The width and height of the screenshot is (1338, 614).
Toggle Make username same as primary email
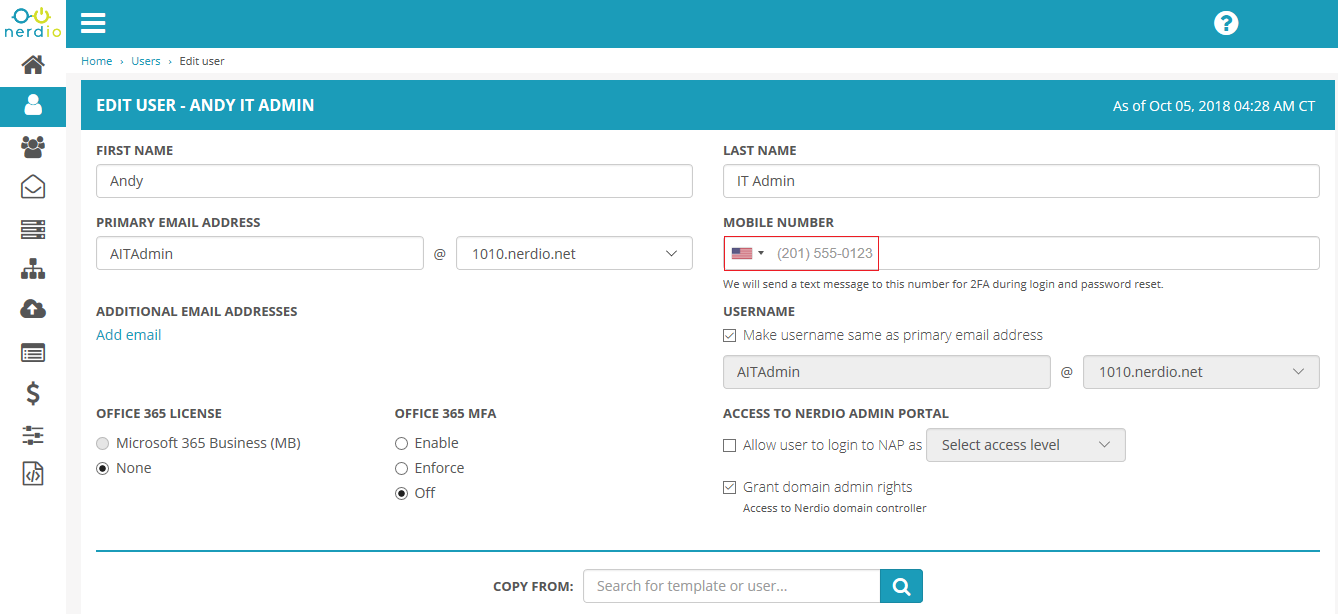(x=730, y=336)
